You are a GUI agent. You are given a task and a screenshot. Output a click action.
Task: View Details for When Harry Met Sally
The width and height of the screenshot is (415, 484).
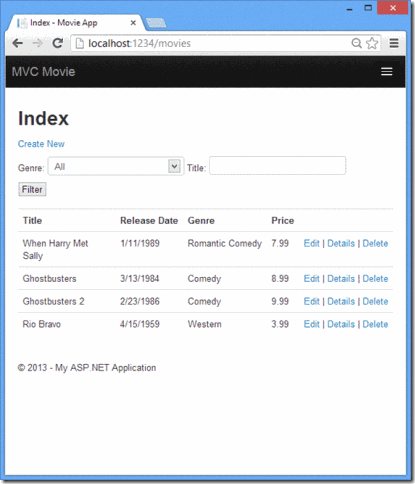(341, 243)
